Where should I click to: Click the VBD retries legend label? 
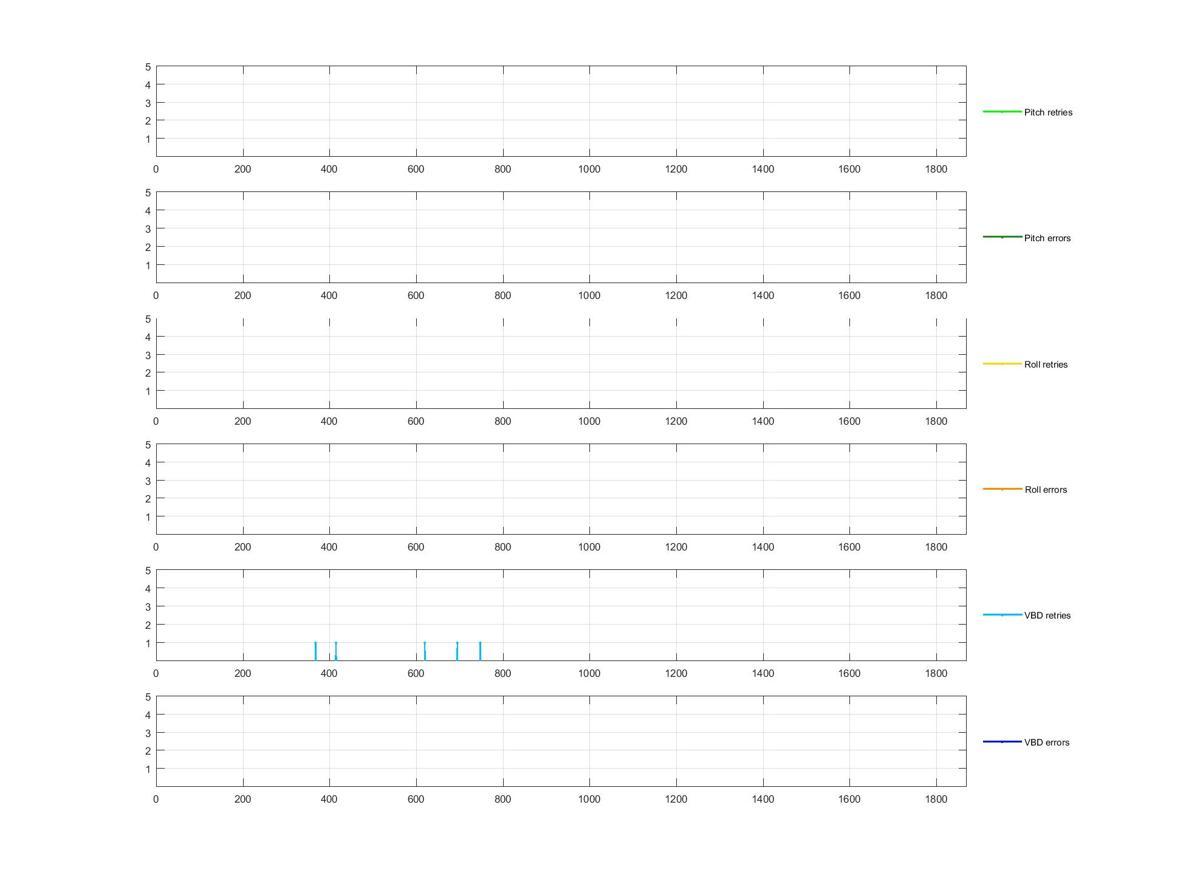tap(1047, 616)
